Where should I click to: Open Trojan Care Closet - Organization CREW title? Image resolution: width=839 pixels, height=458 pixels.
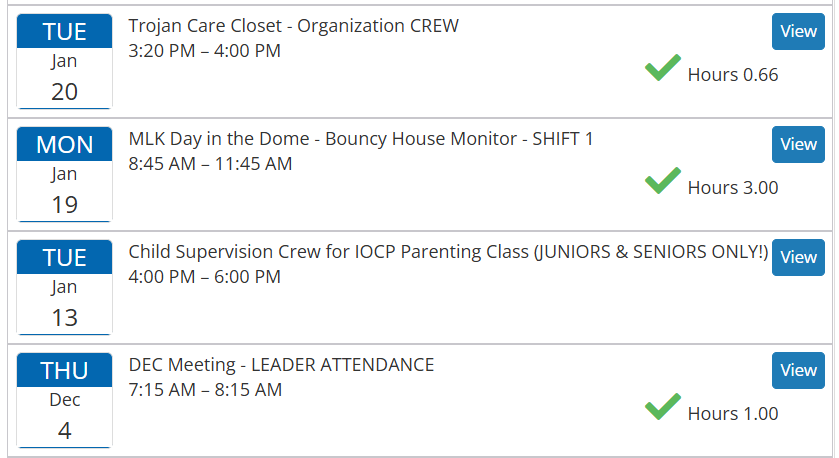[x=293, y=26]
